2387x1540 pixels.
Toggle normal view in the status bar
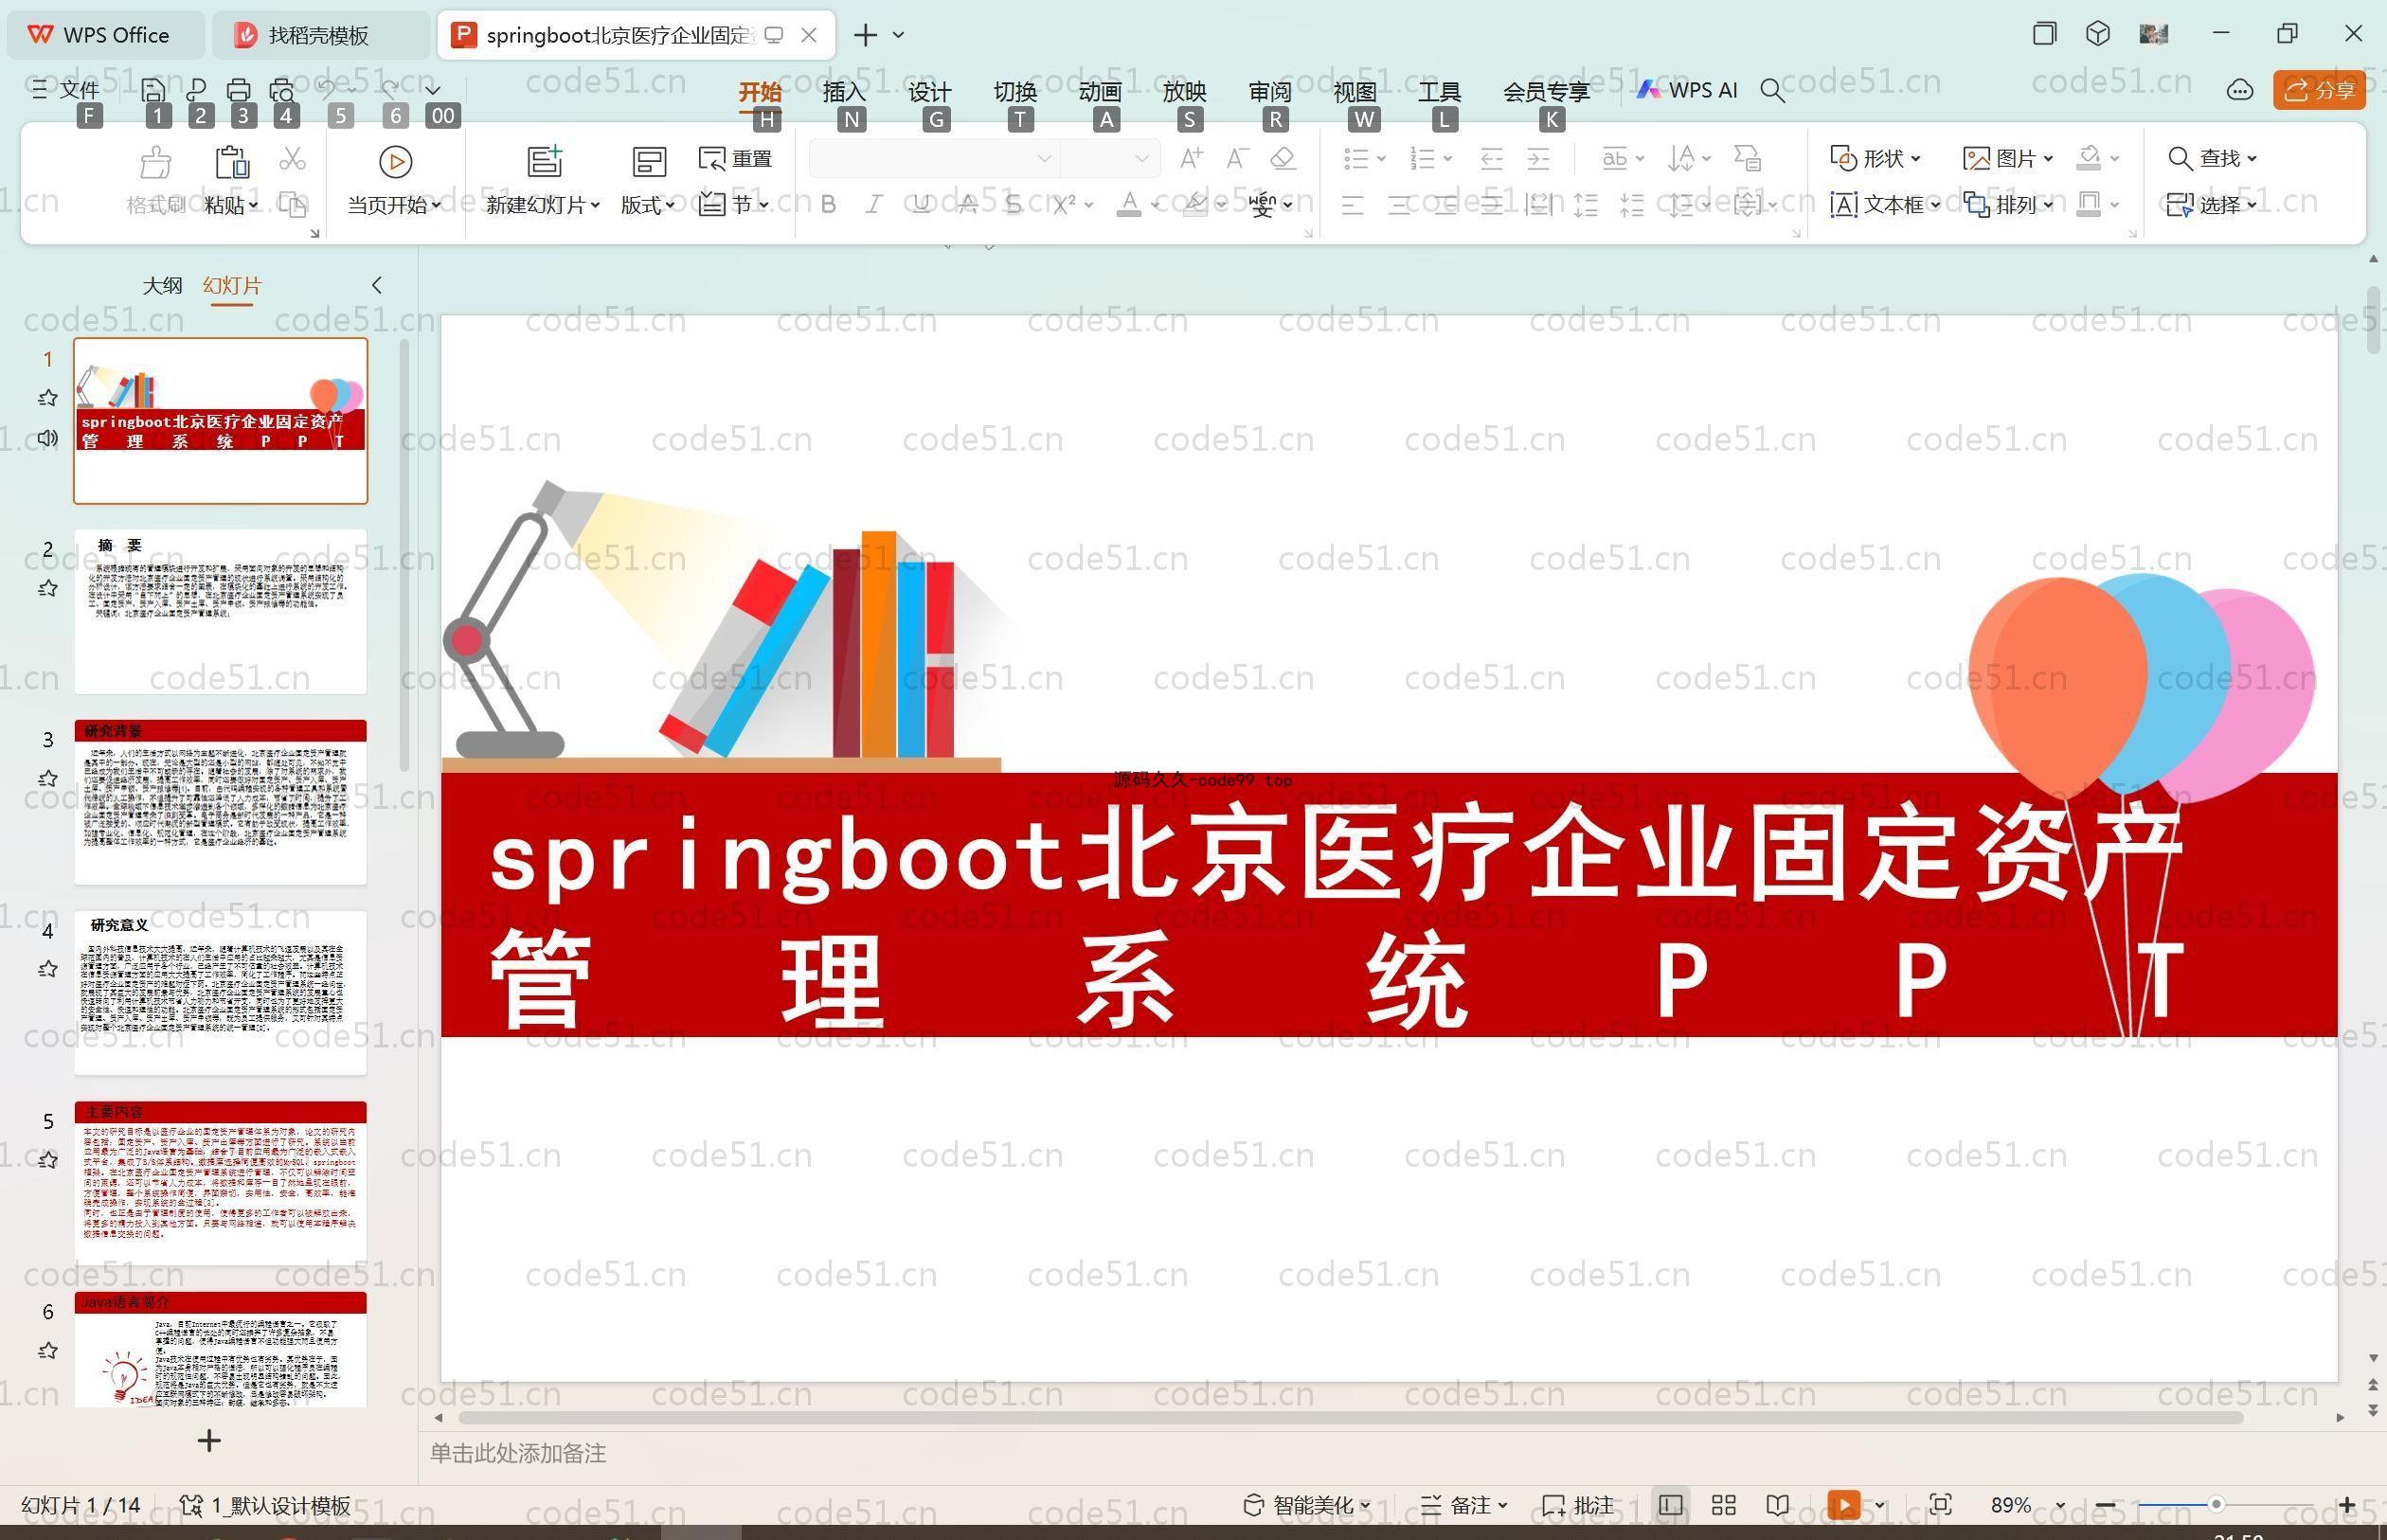1669,1505
